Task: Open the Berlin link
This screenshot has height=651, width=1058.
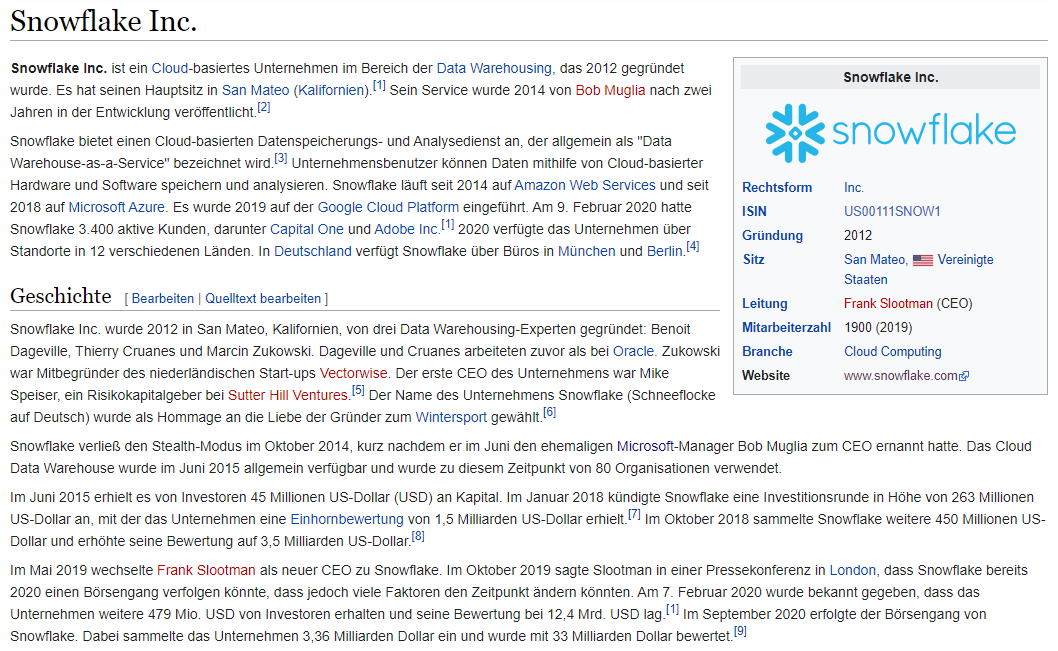Action: (665, 252)
